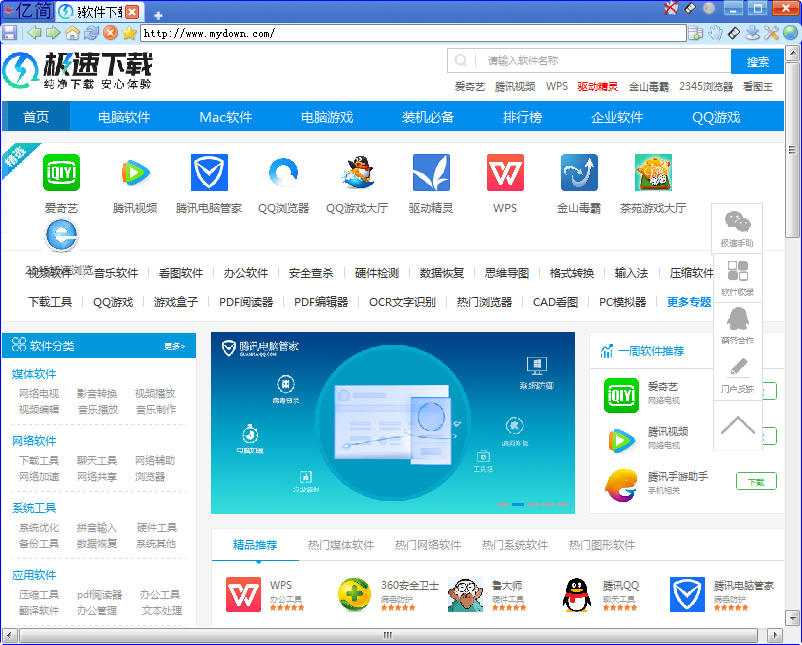The image size is (802, 645).
Task: Click the horizontal scrollbar right arrow
Action: point(776,635)
